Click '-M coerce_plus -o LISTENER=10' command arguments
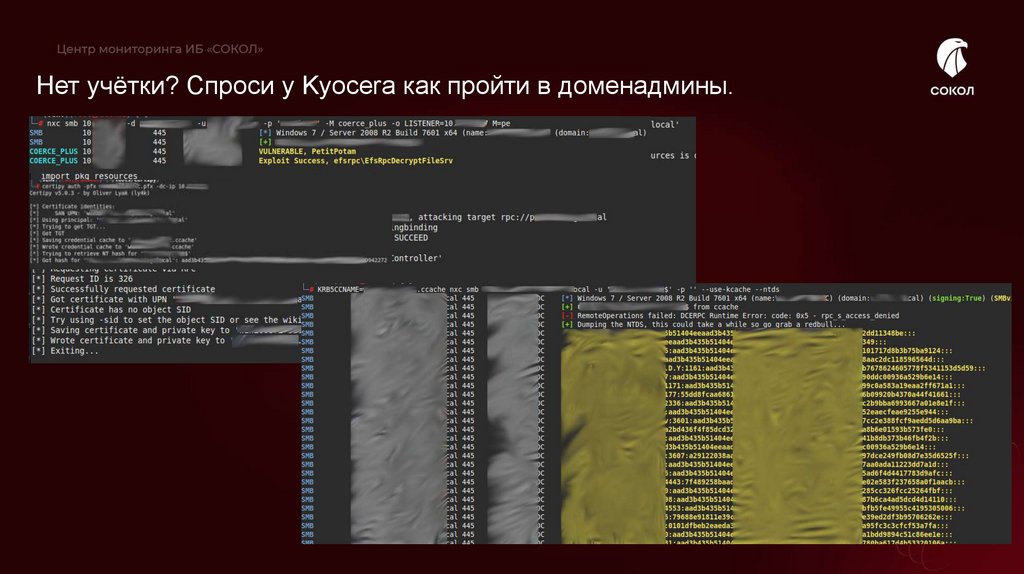This screenshot has height=574, width=1024. tap(389, 123)
